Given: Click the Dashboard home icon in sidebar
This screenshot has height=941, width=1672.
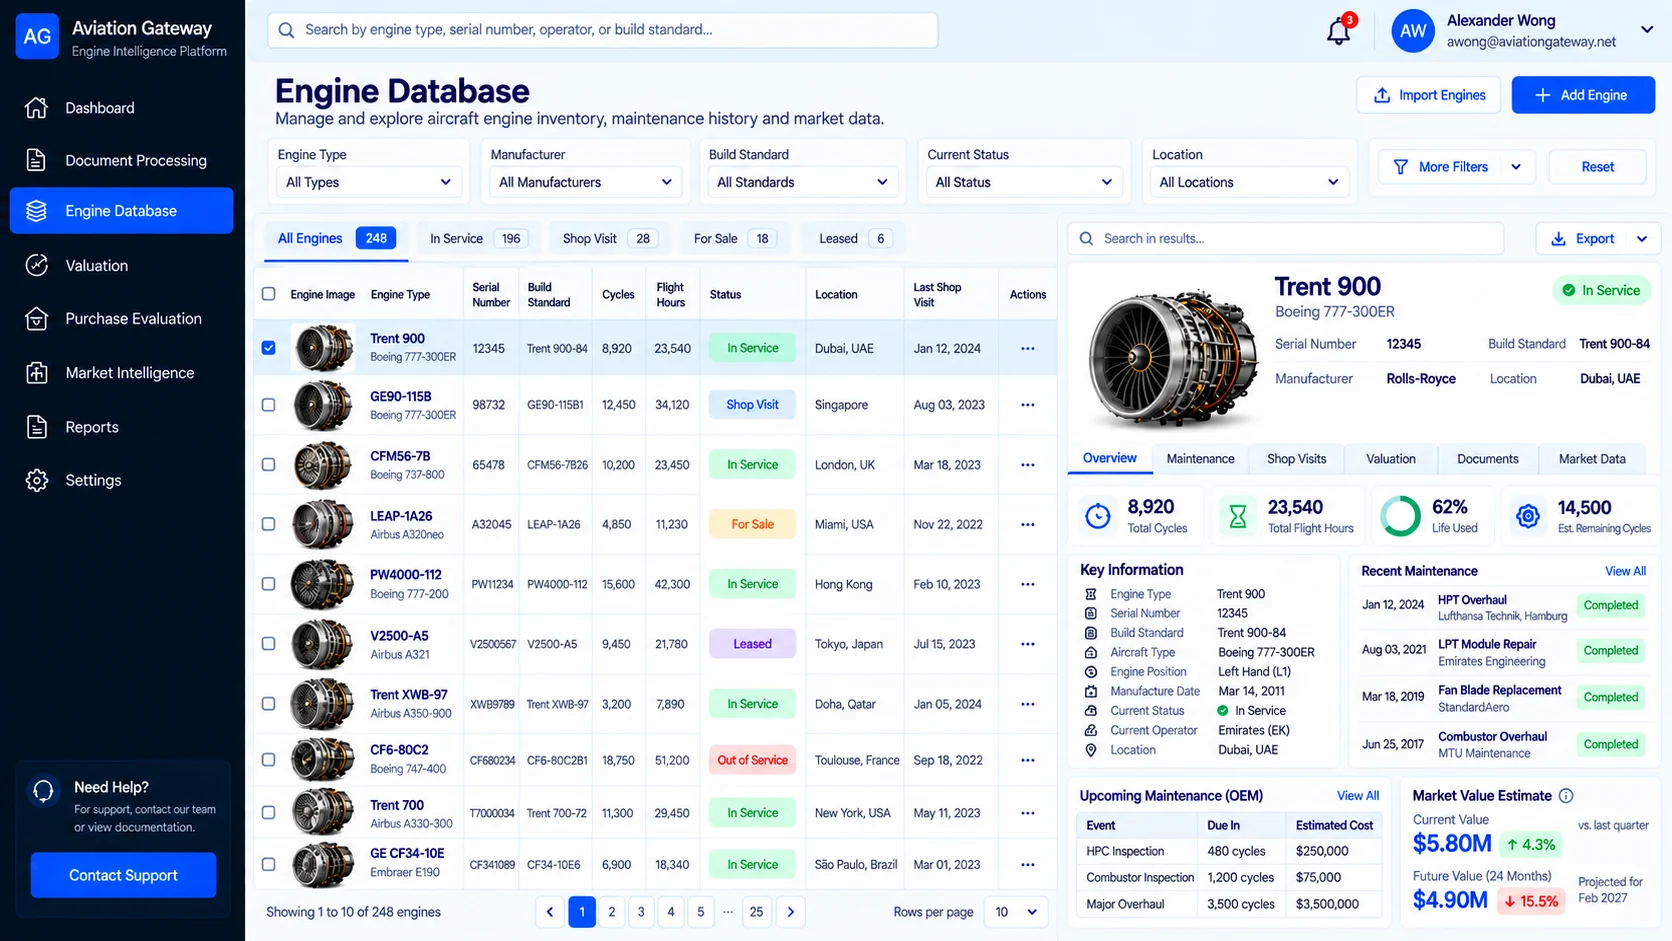Looking at the screenshot, I should pos(37,107).
